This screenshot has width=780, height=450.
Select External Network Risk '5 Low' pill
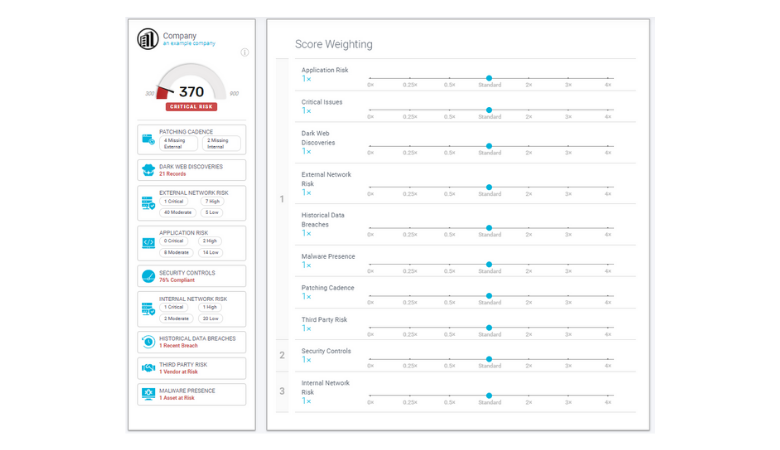212,212
